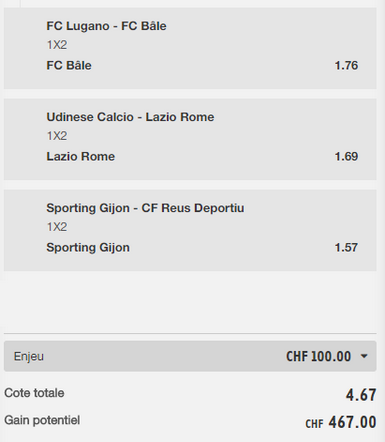Open FC Lugano - FC Bâle match

pyautogui.click(x=106, y=26)
